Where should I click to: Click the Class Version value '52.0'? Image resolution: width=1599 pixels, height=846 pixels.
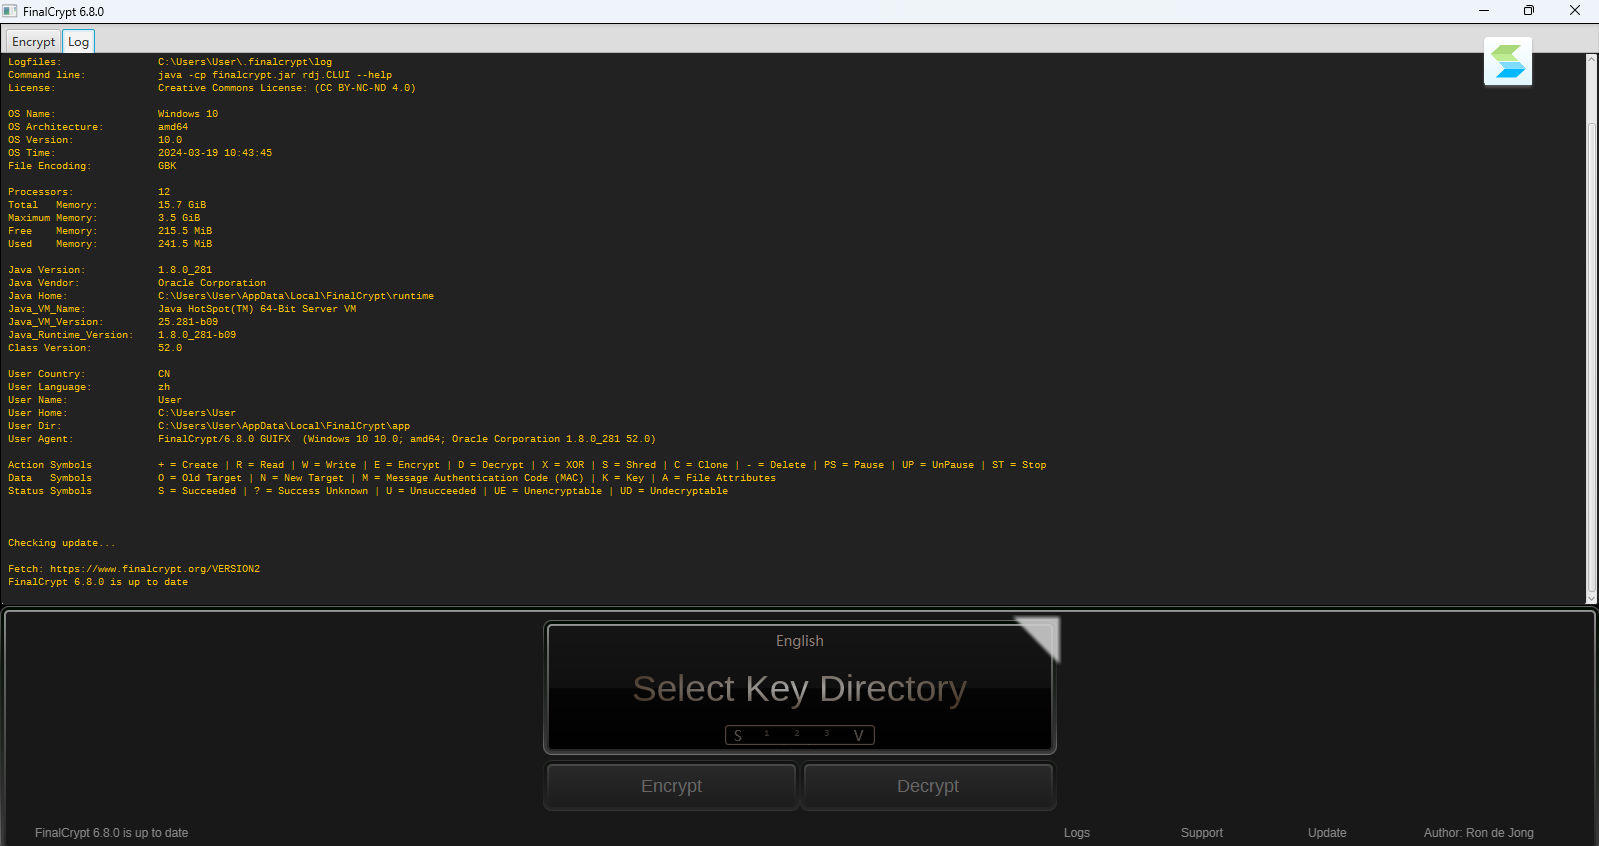click(170, 348)
